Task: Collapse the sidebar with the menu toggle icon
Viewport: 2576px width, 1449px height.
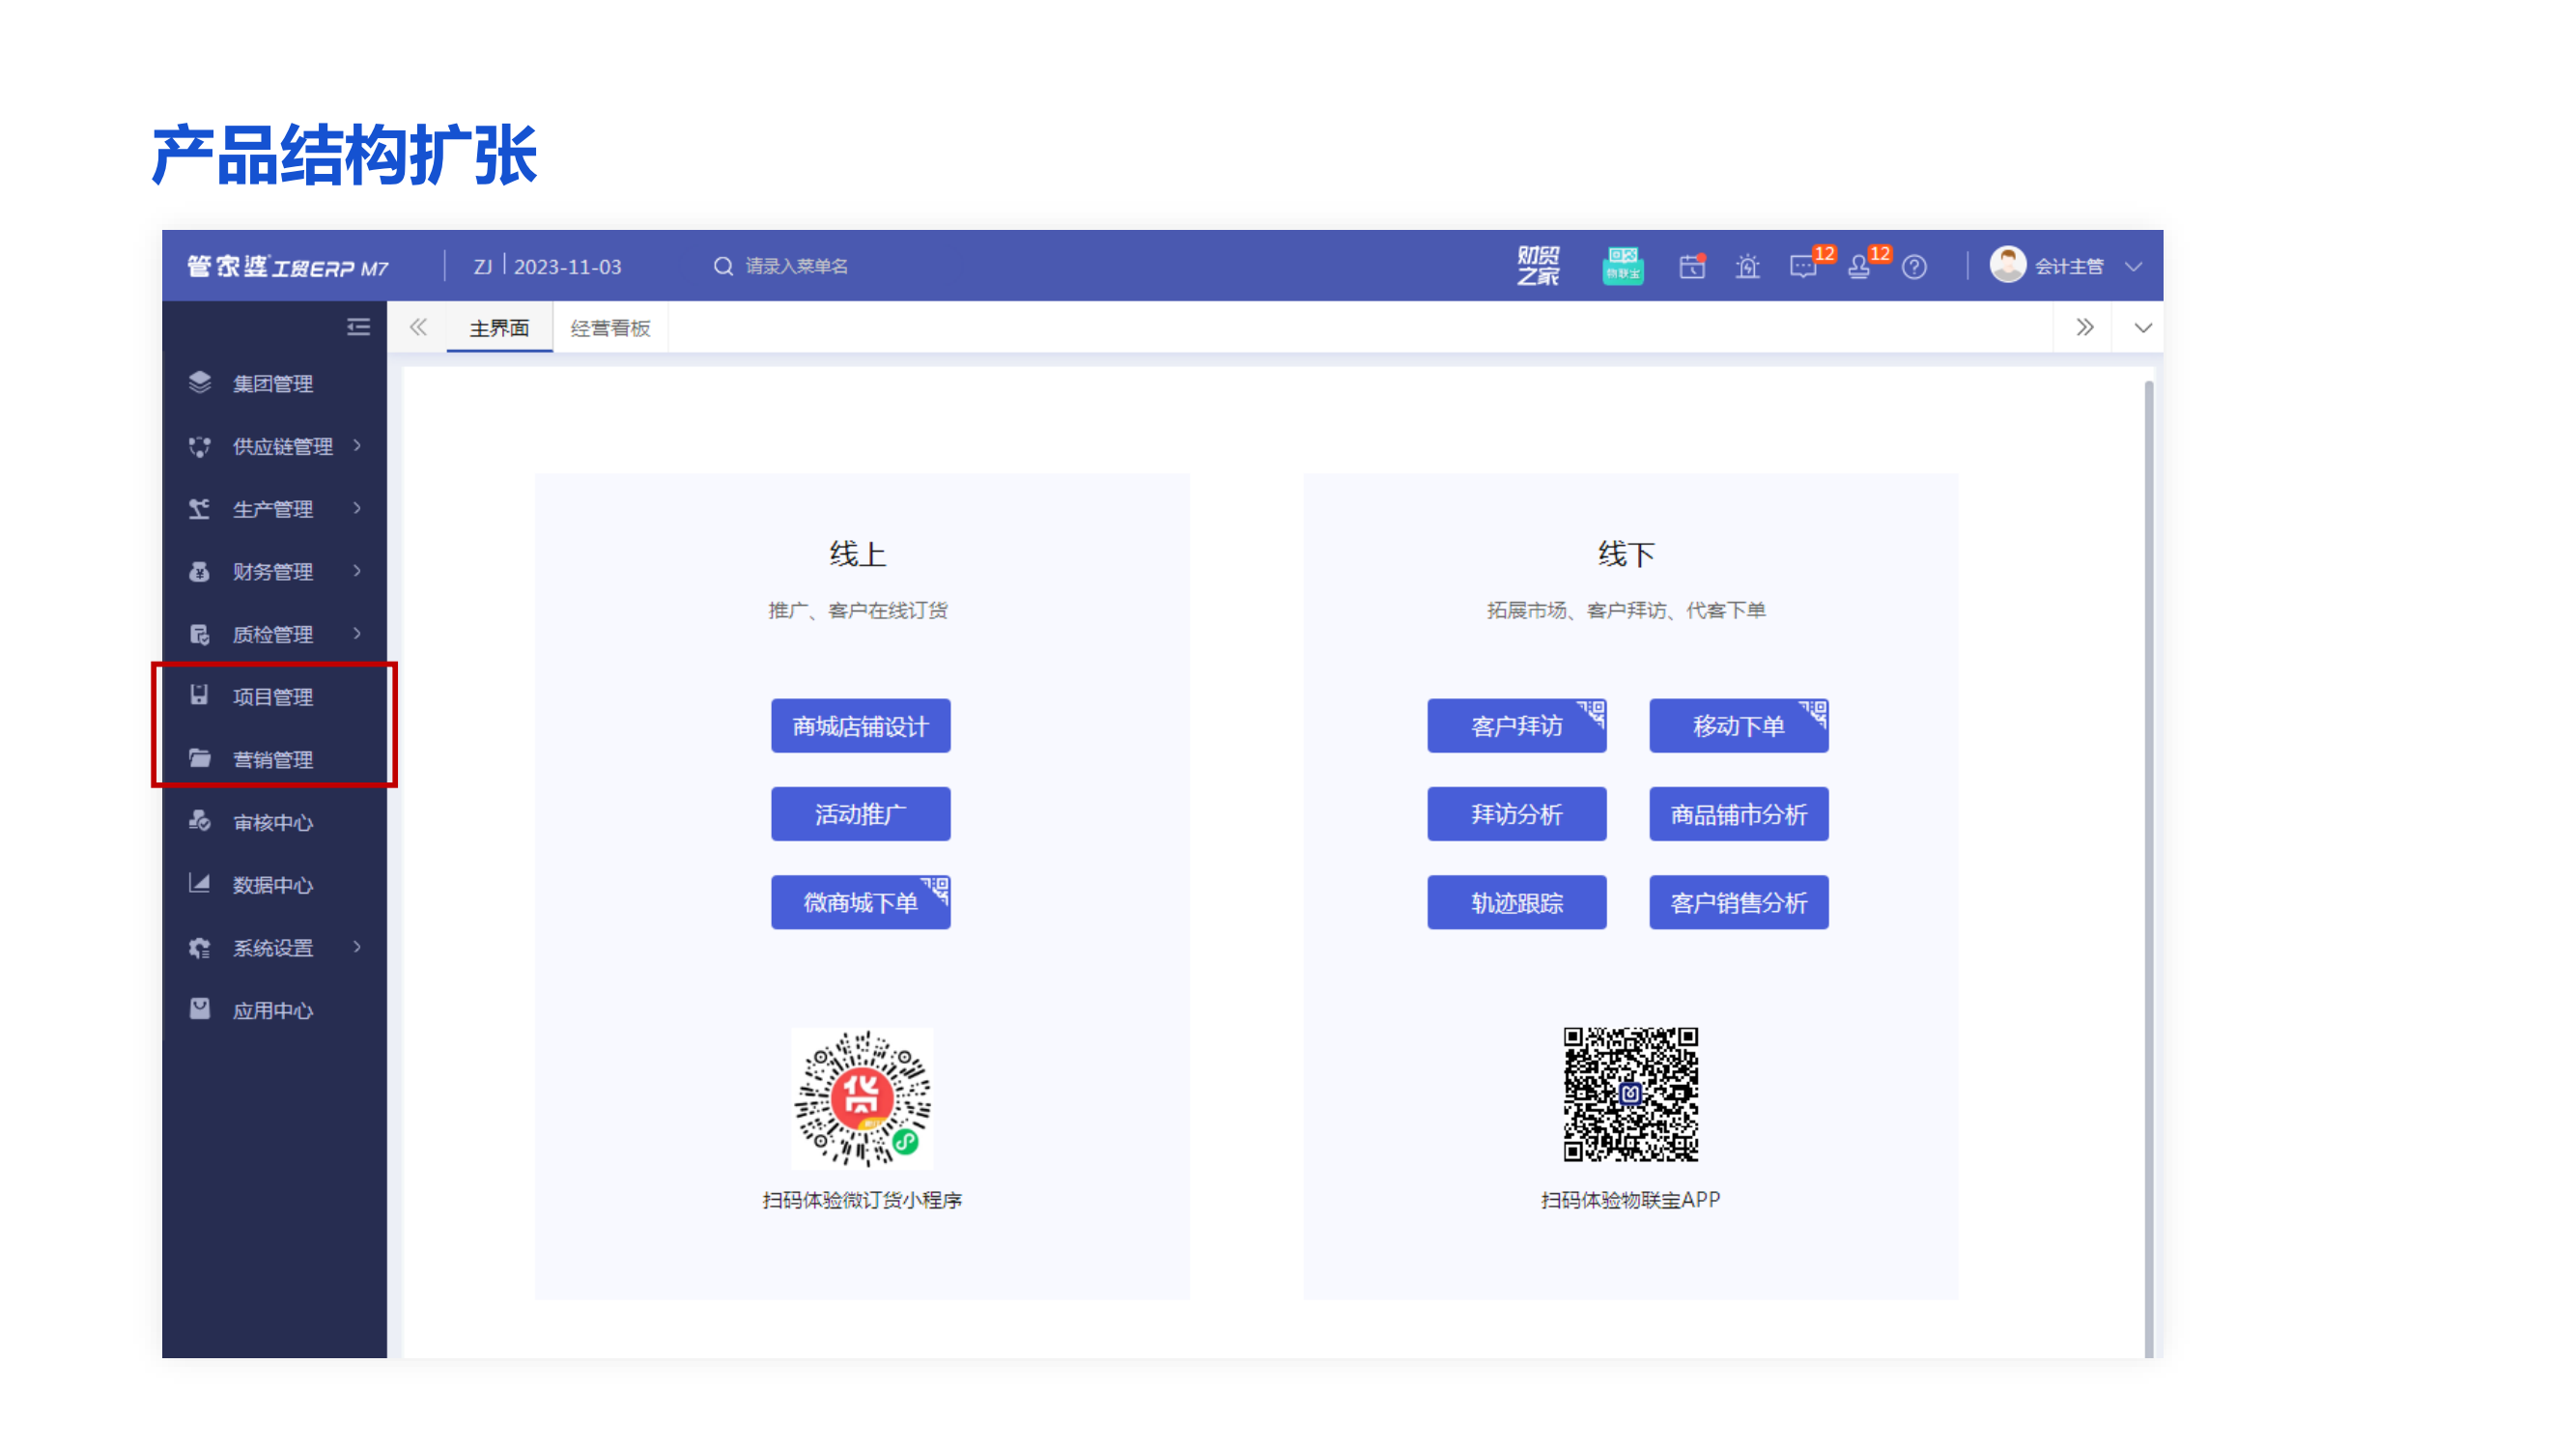Action: point(358,327)
